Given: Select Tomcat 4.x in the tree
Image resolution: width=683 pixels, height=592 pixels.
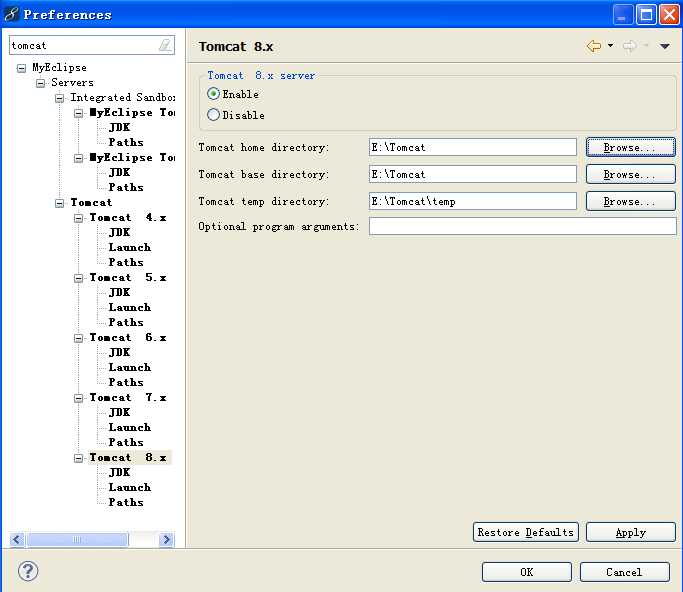Looking at the screenshot, I should 128,217.
